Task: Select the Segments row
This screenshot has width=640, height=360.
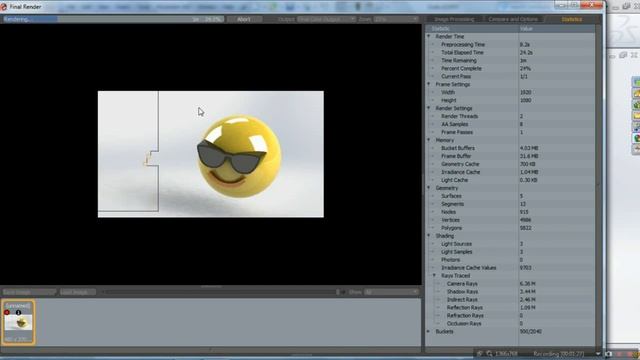Action: point(510,204)
